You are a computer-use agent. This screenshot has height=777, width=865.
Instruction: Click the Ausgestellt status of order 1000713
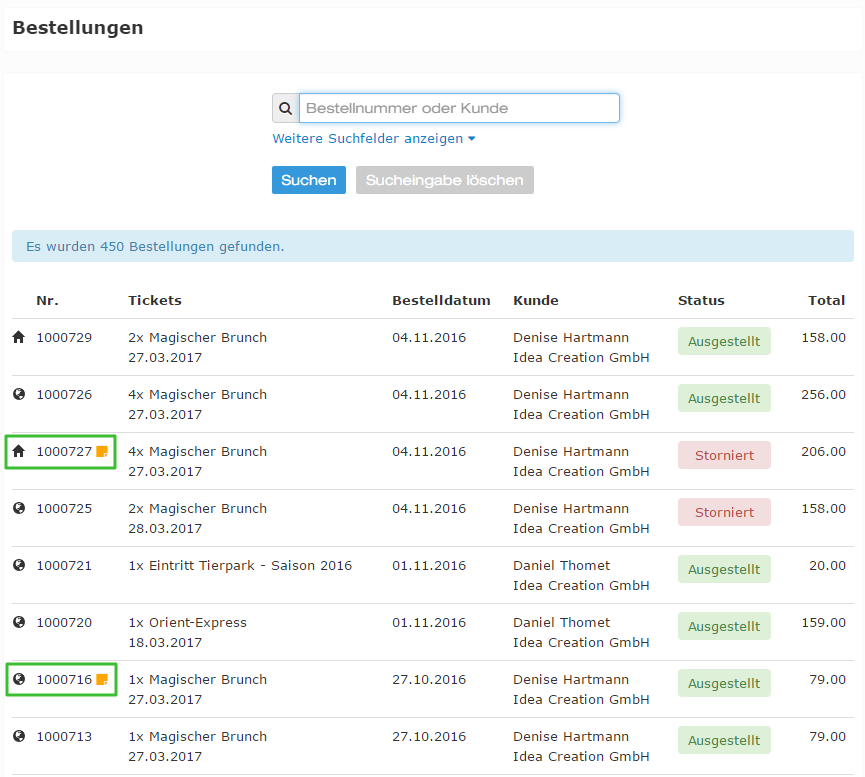(724, 740)
